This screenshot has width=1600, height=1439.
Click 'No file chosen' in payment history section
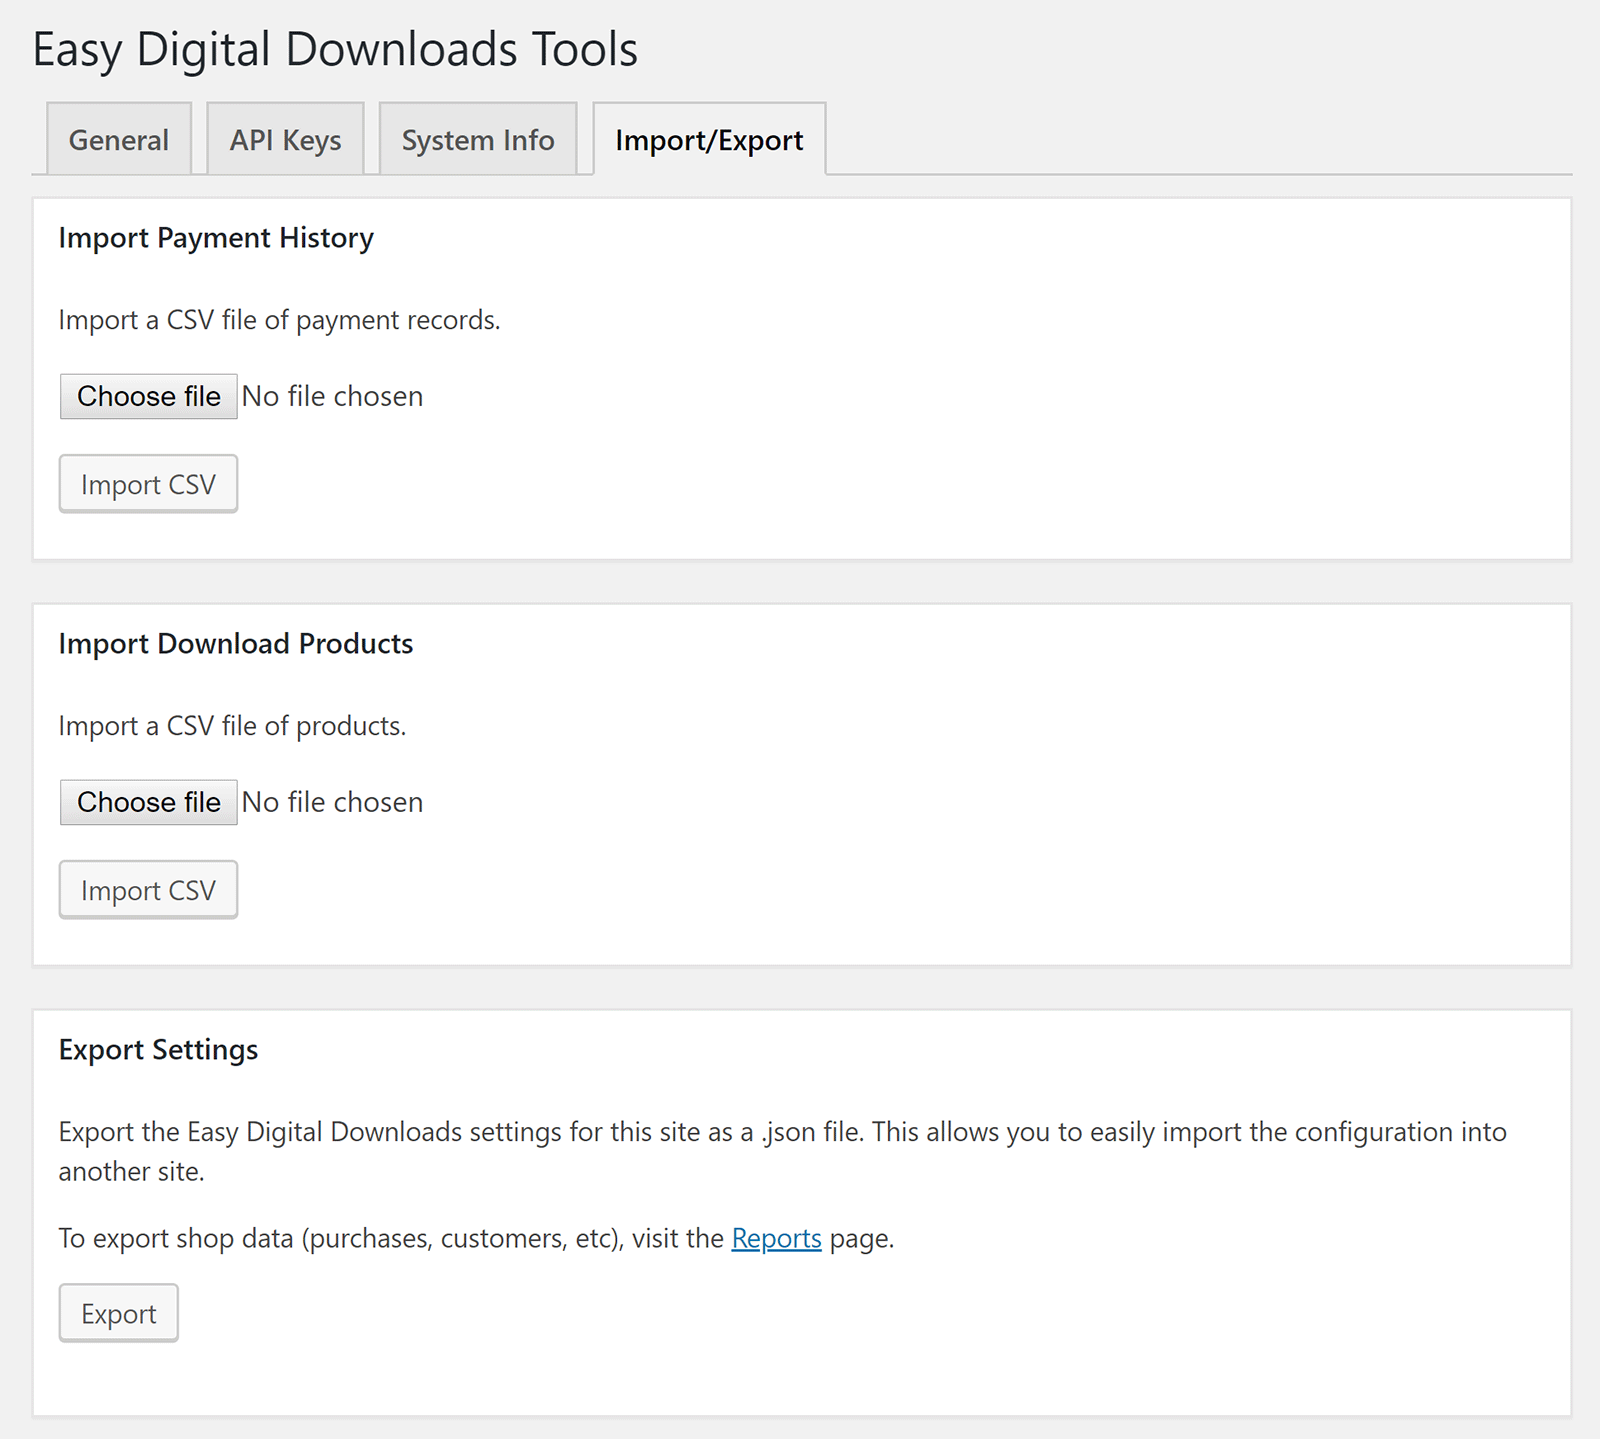point(332,396)
